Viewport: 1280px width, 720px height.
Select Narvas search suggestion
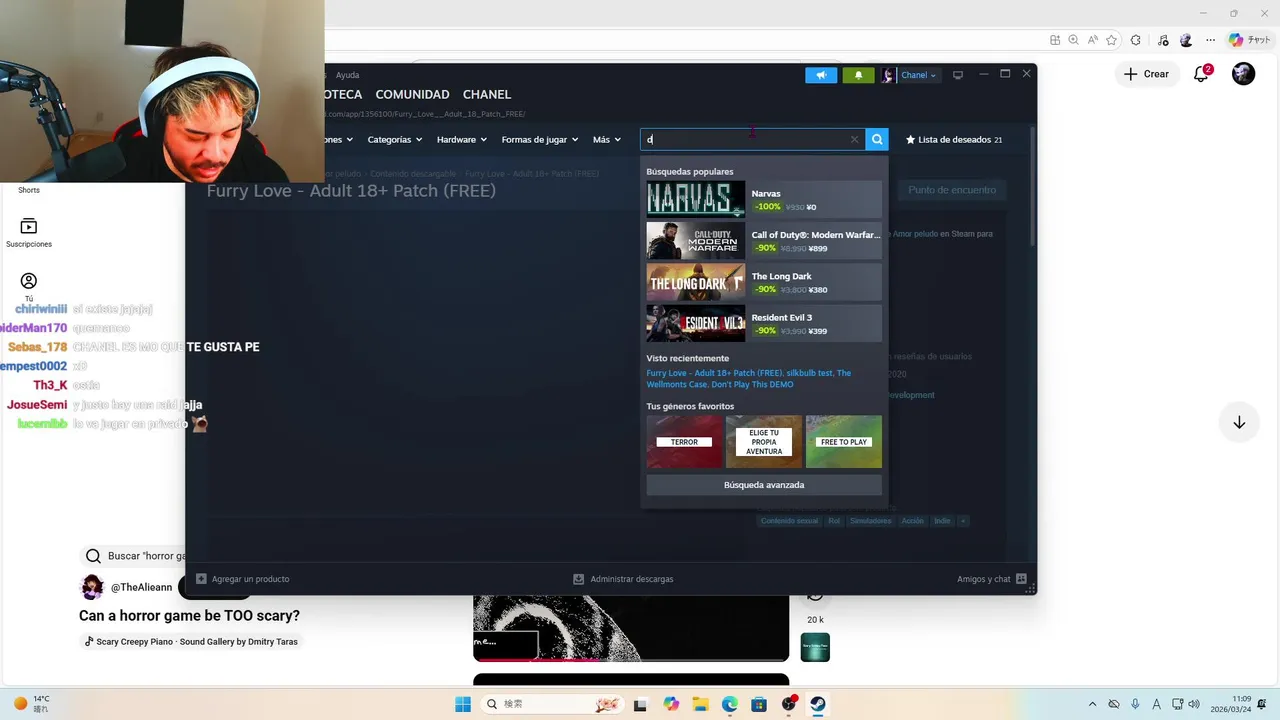click(x=764, y=200)
